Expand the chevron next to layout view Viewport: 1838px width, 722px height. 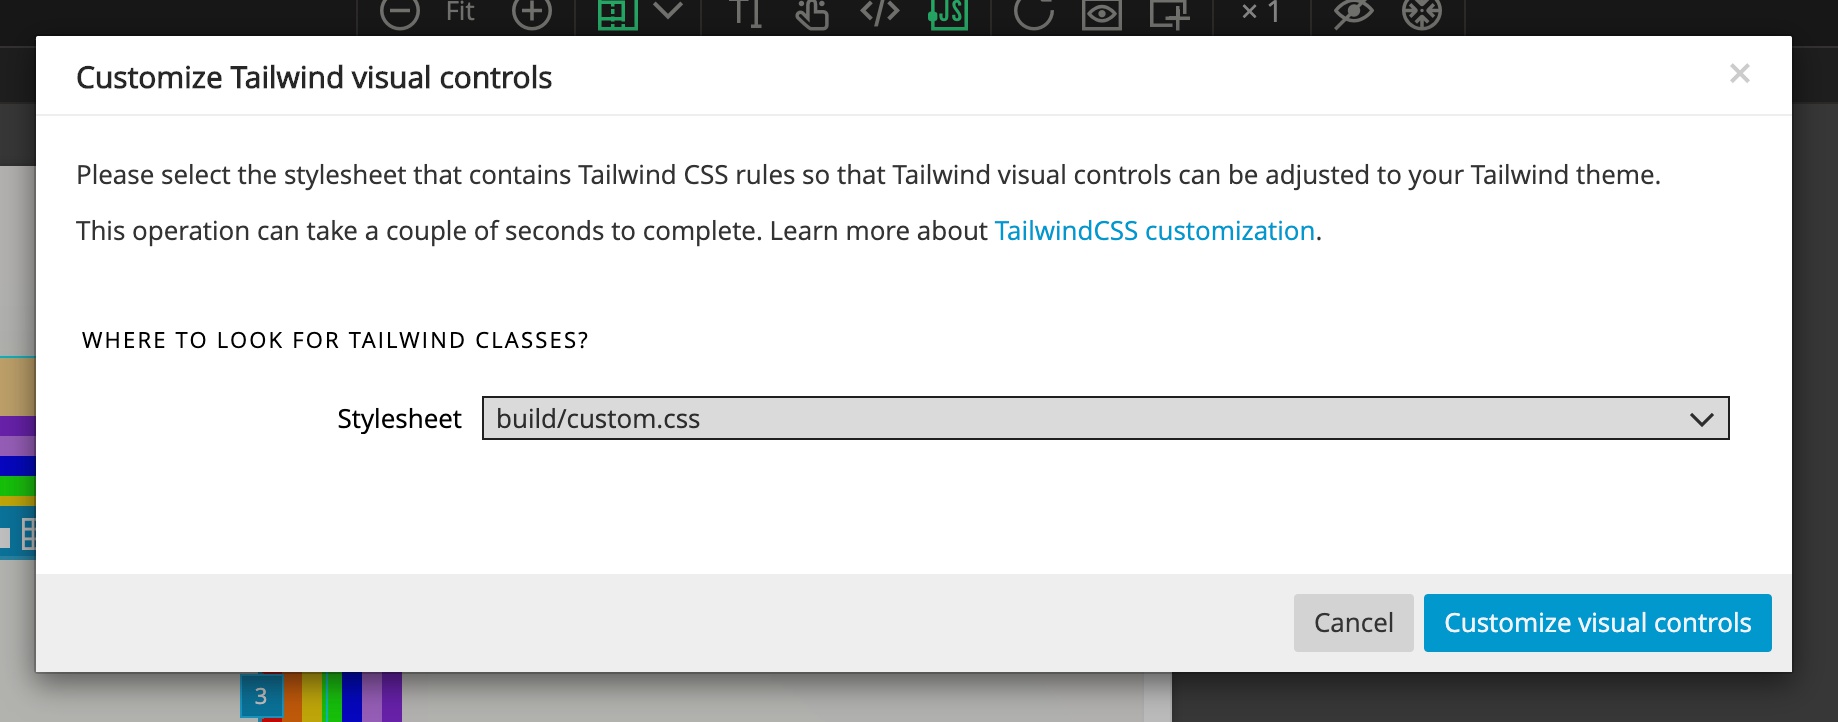click(x=667, y=11)
